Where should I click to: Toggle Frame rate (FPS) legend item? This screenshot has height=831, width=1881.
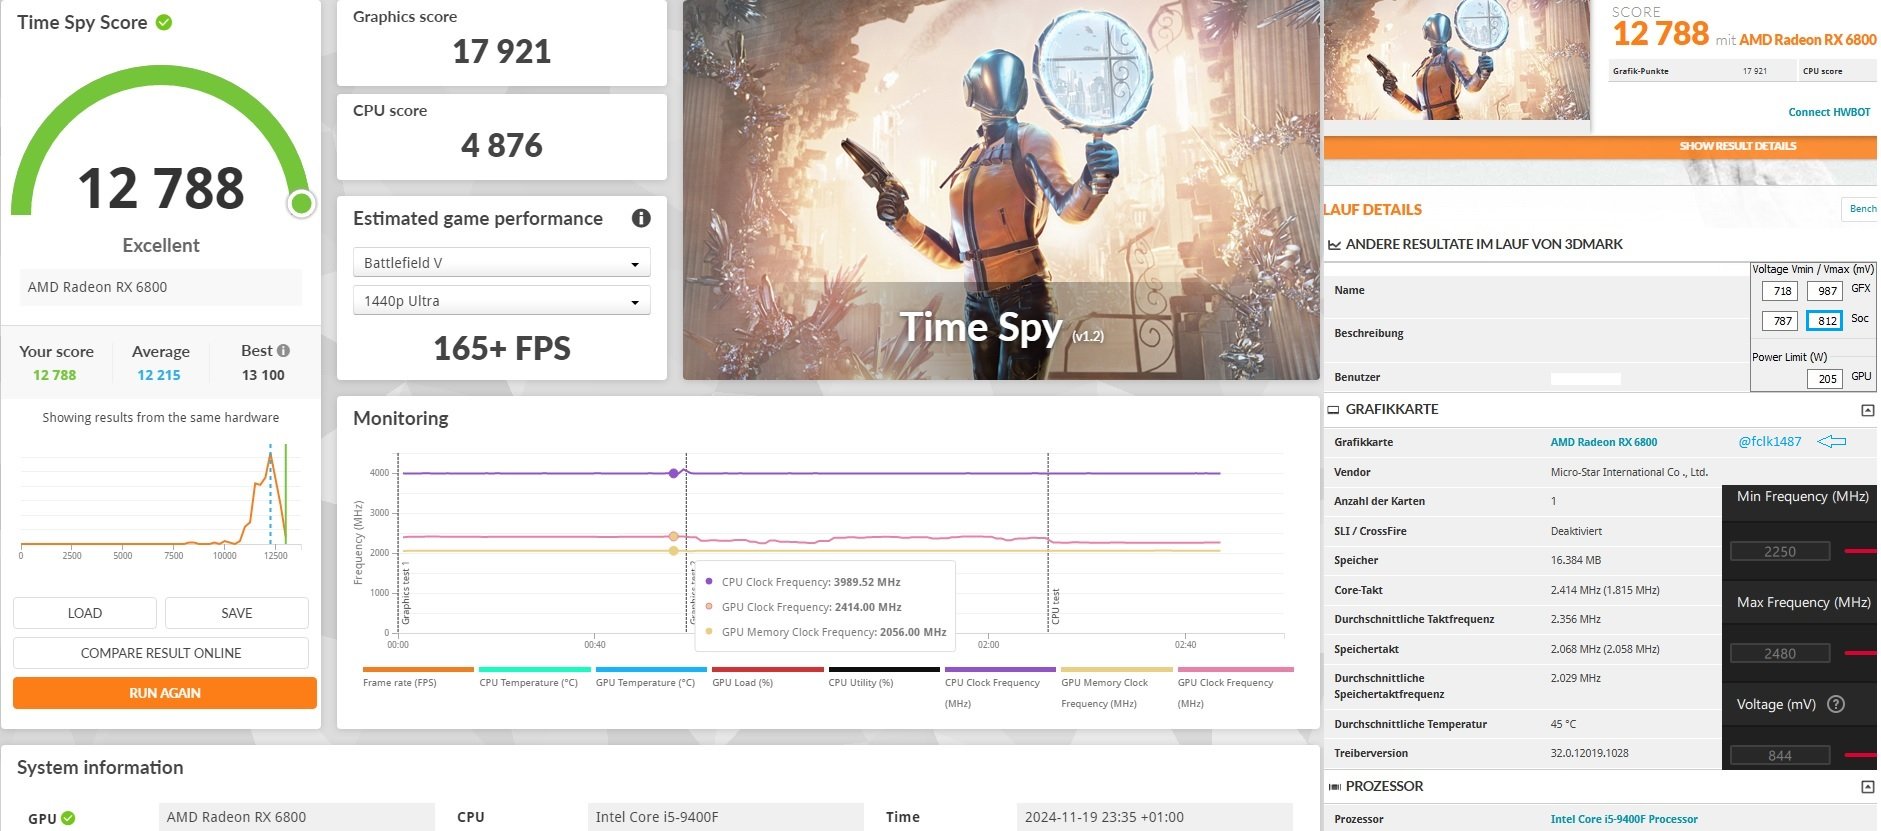click(x=418, y=677)
